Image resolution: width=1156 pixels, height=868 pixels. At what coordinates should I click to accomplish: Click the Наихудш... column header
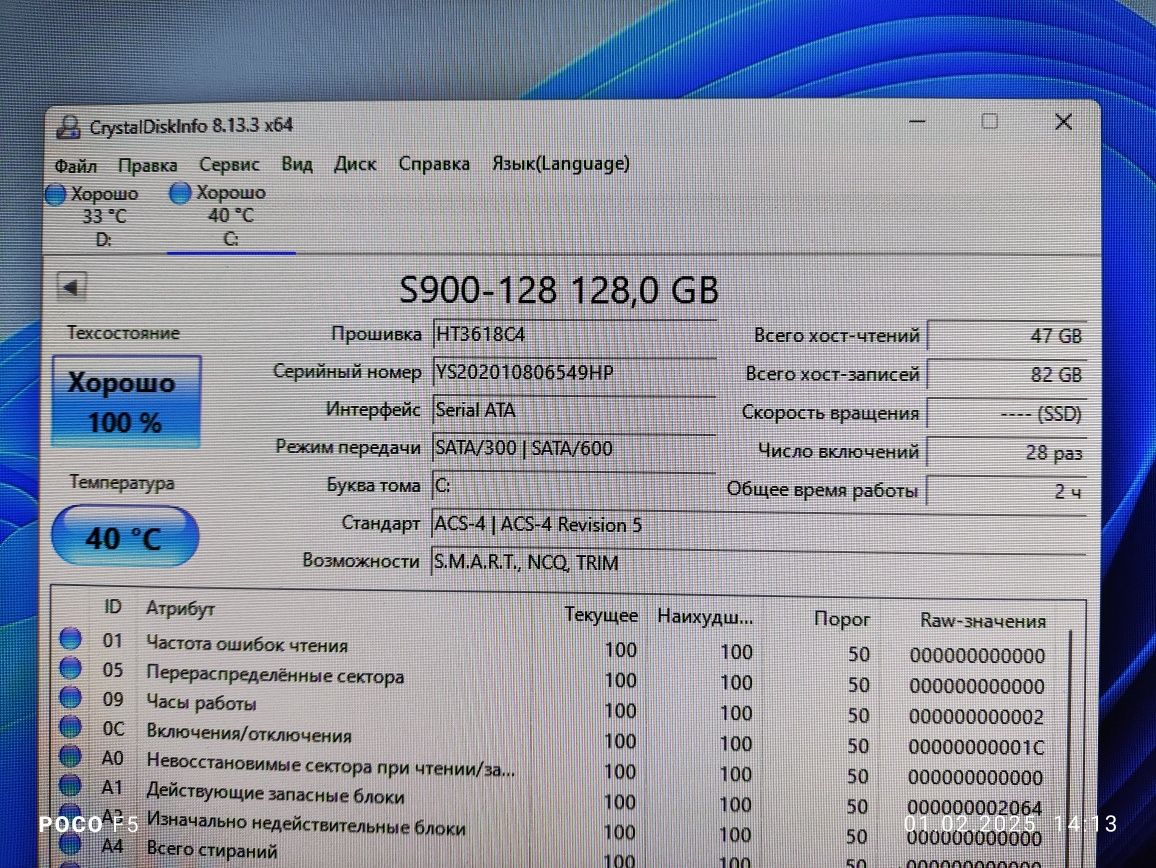[x=705, y=616]
